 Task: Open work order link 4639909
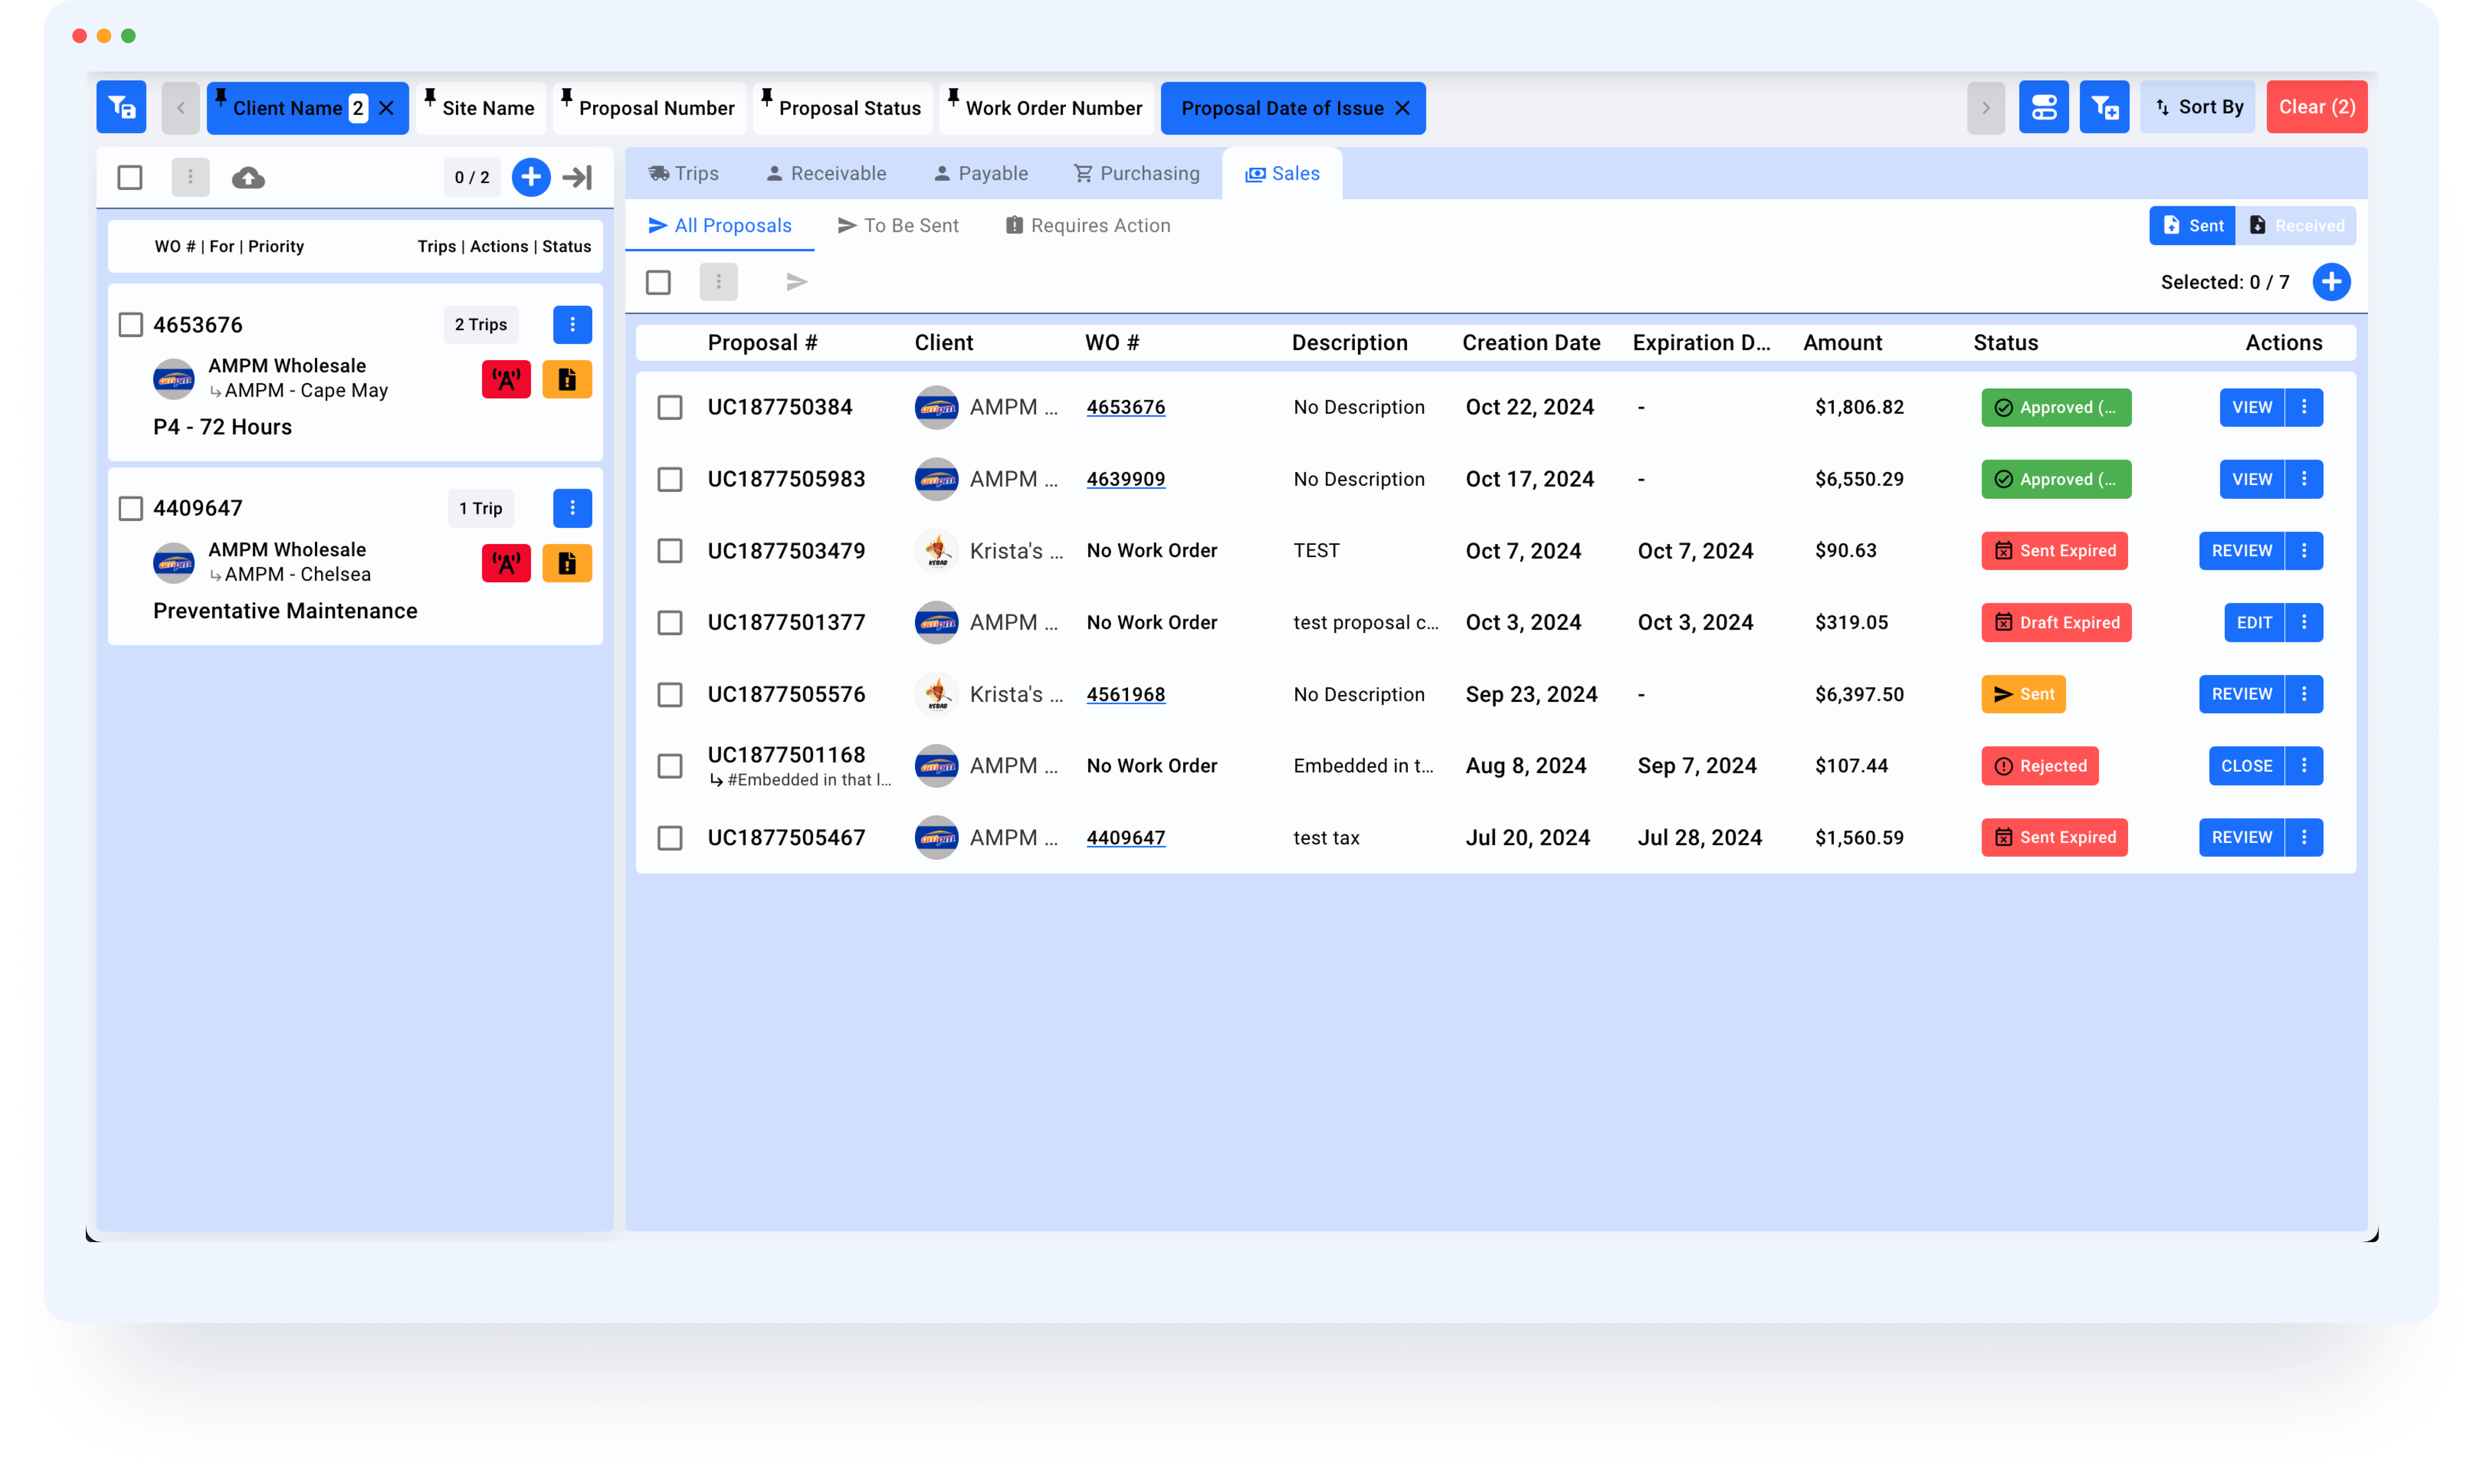[x=1125, y=479]
